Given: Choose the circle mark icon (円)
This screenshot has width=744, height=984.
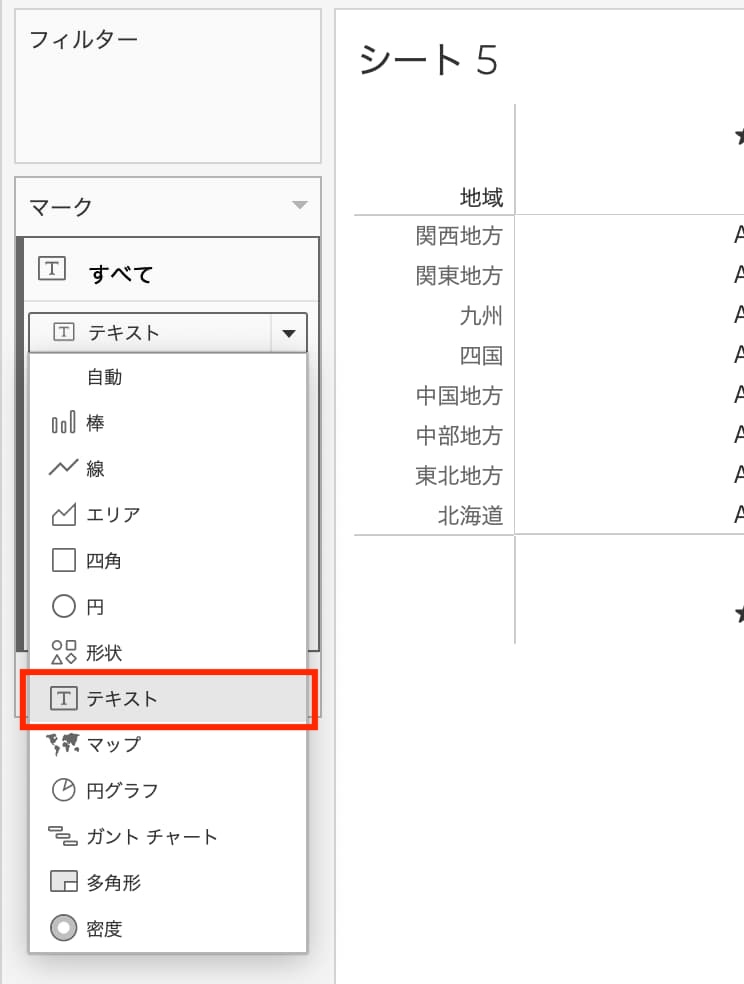Looking at the screenshot, I should coord(64,607).
